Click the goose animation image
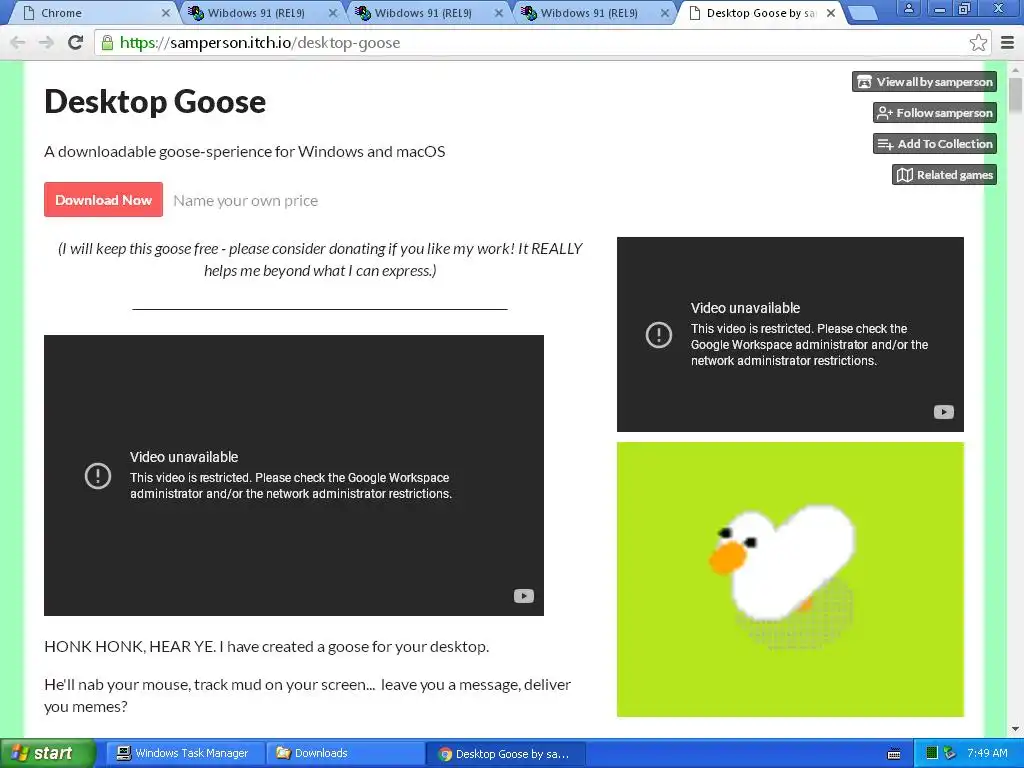Screen dimensions: 1024x768 coord(790,579)
